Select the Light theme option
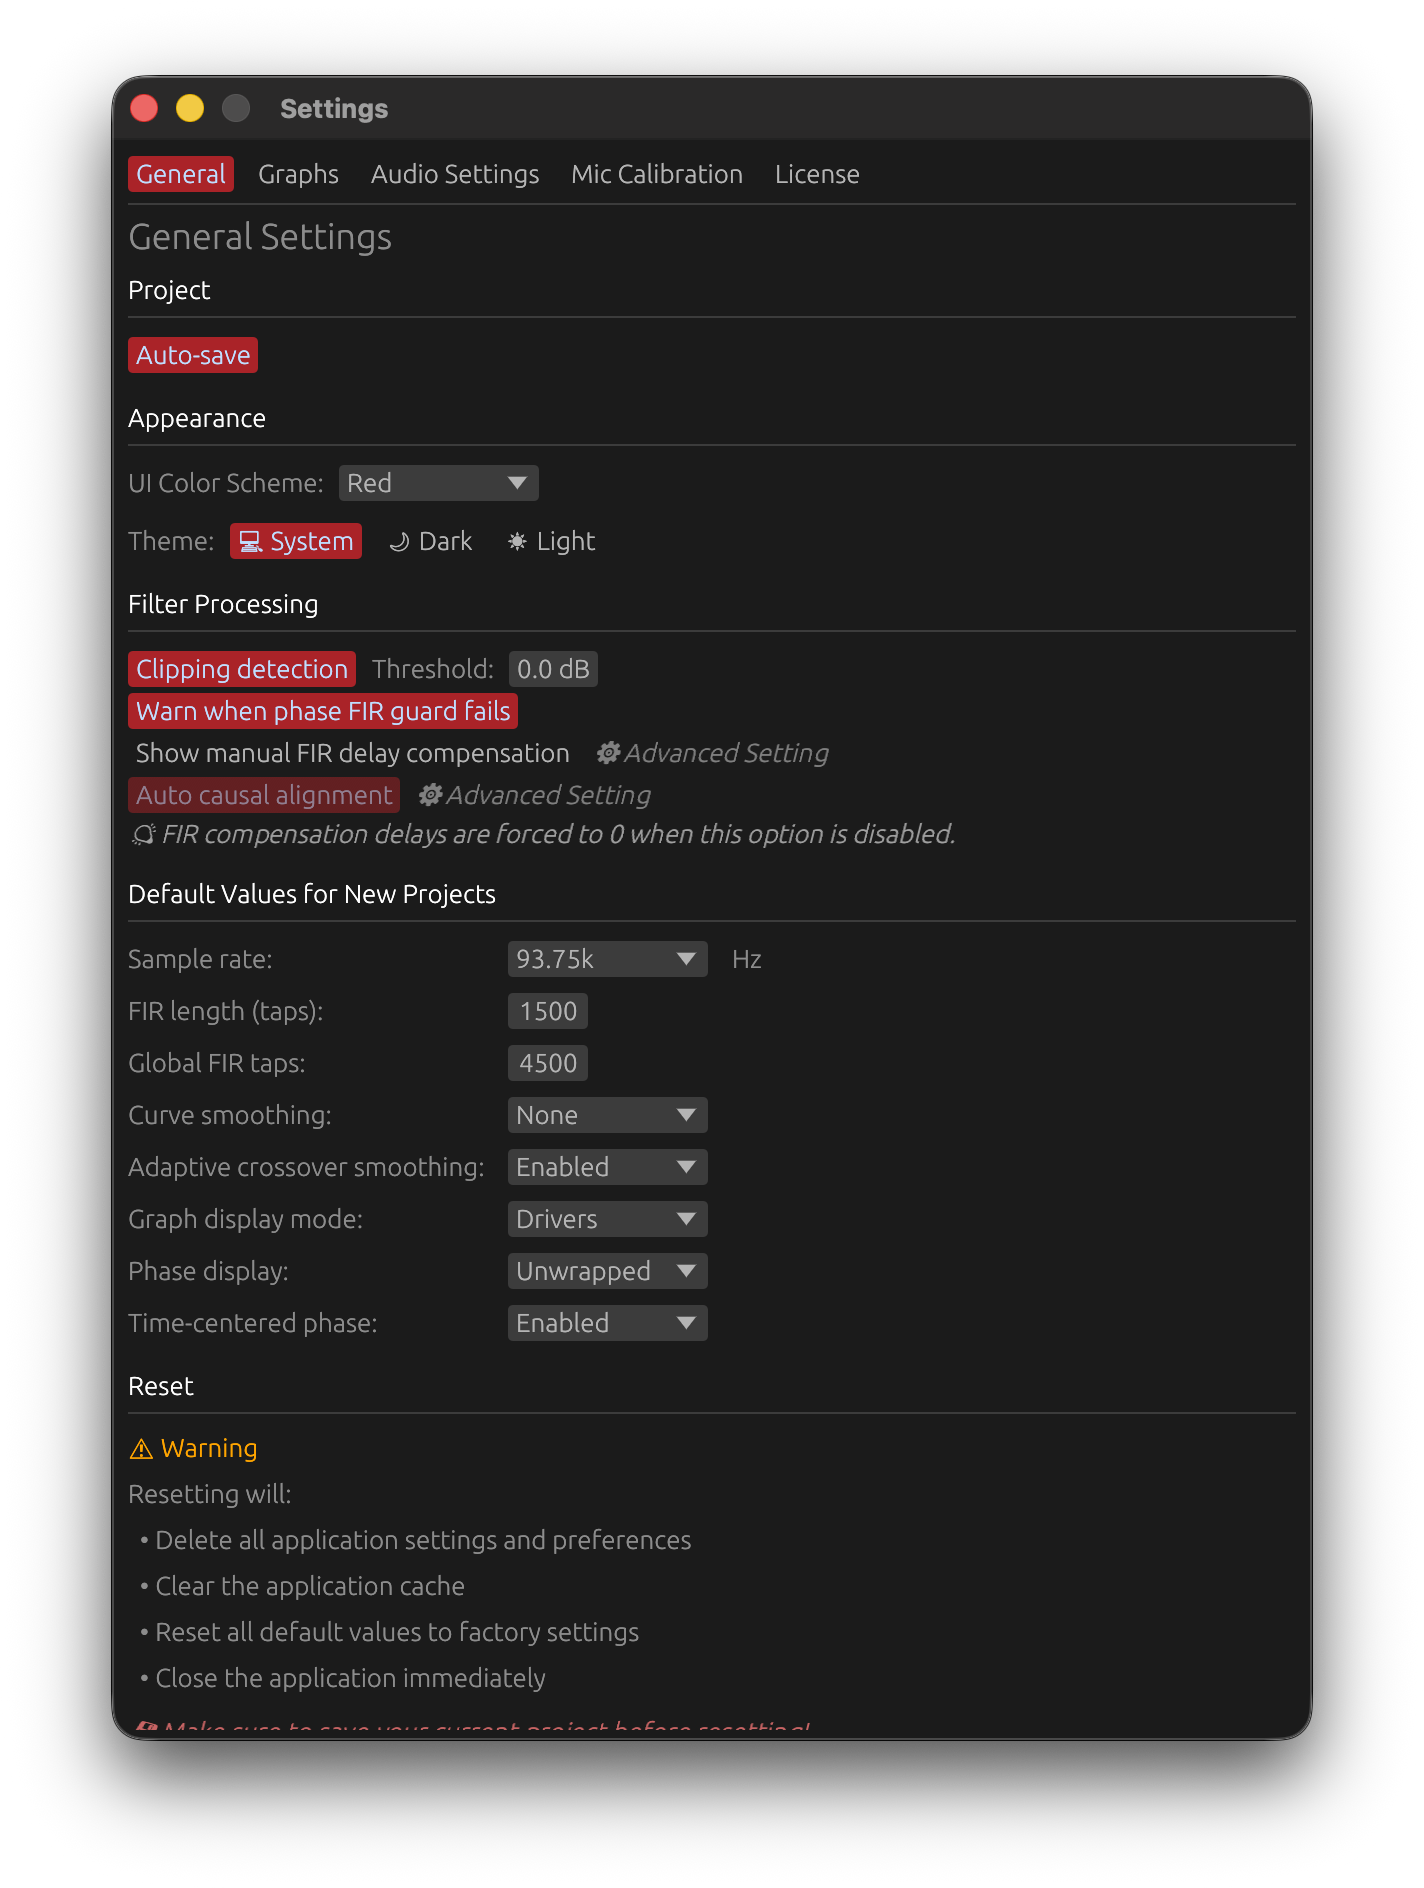 (551, 541)
